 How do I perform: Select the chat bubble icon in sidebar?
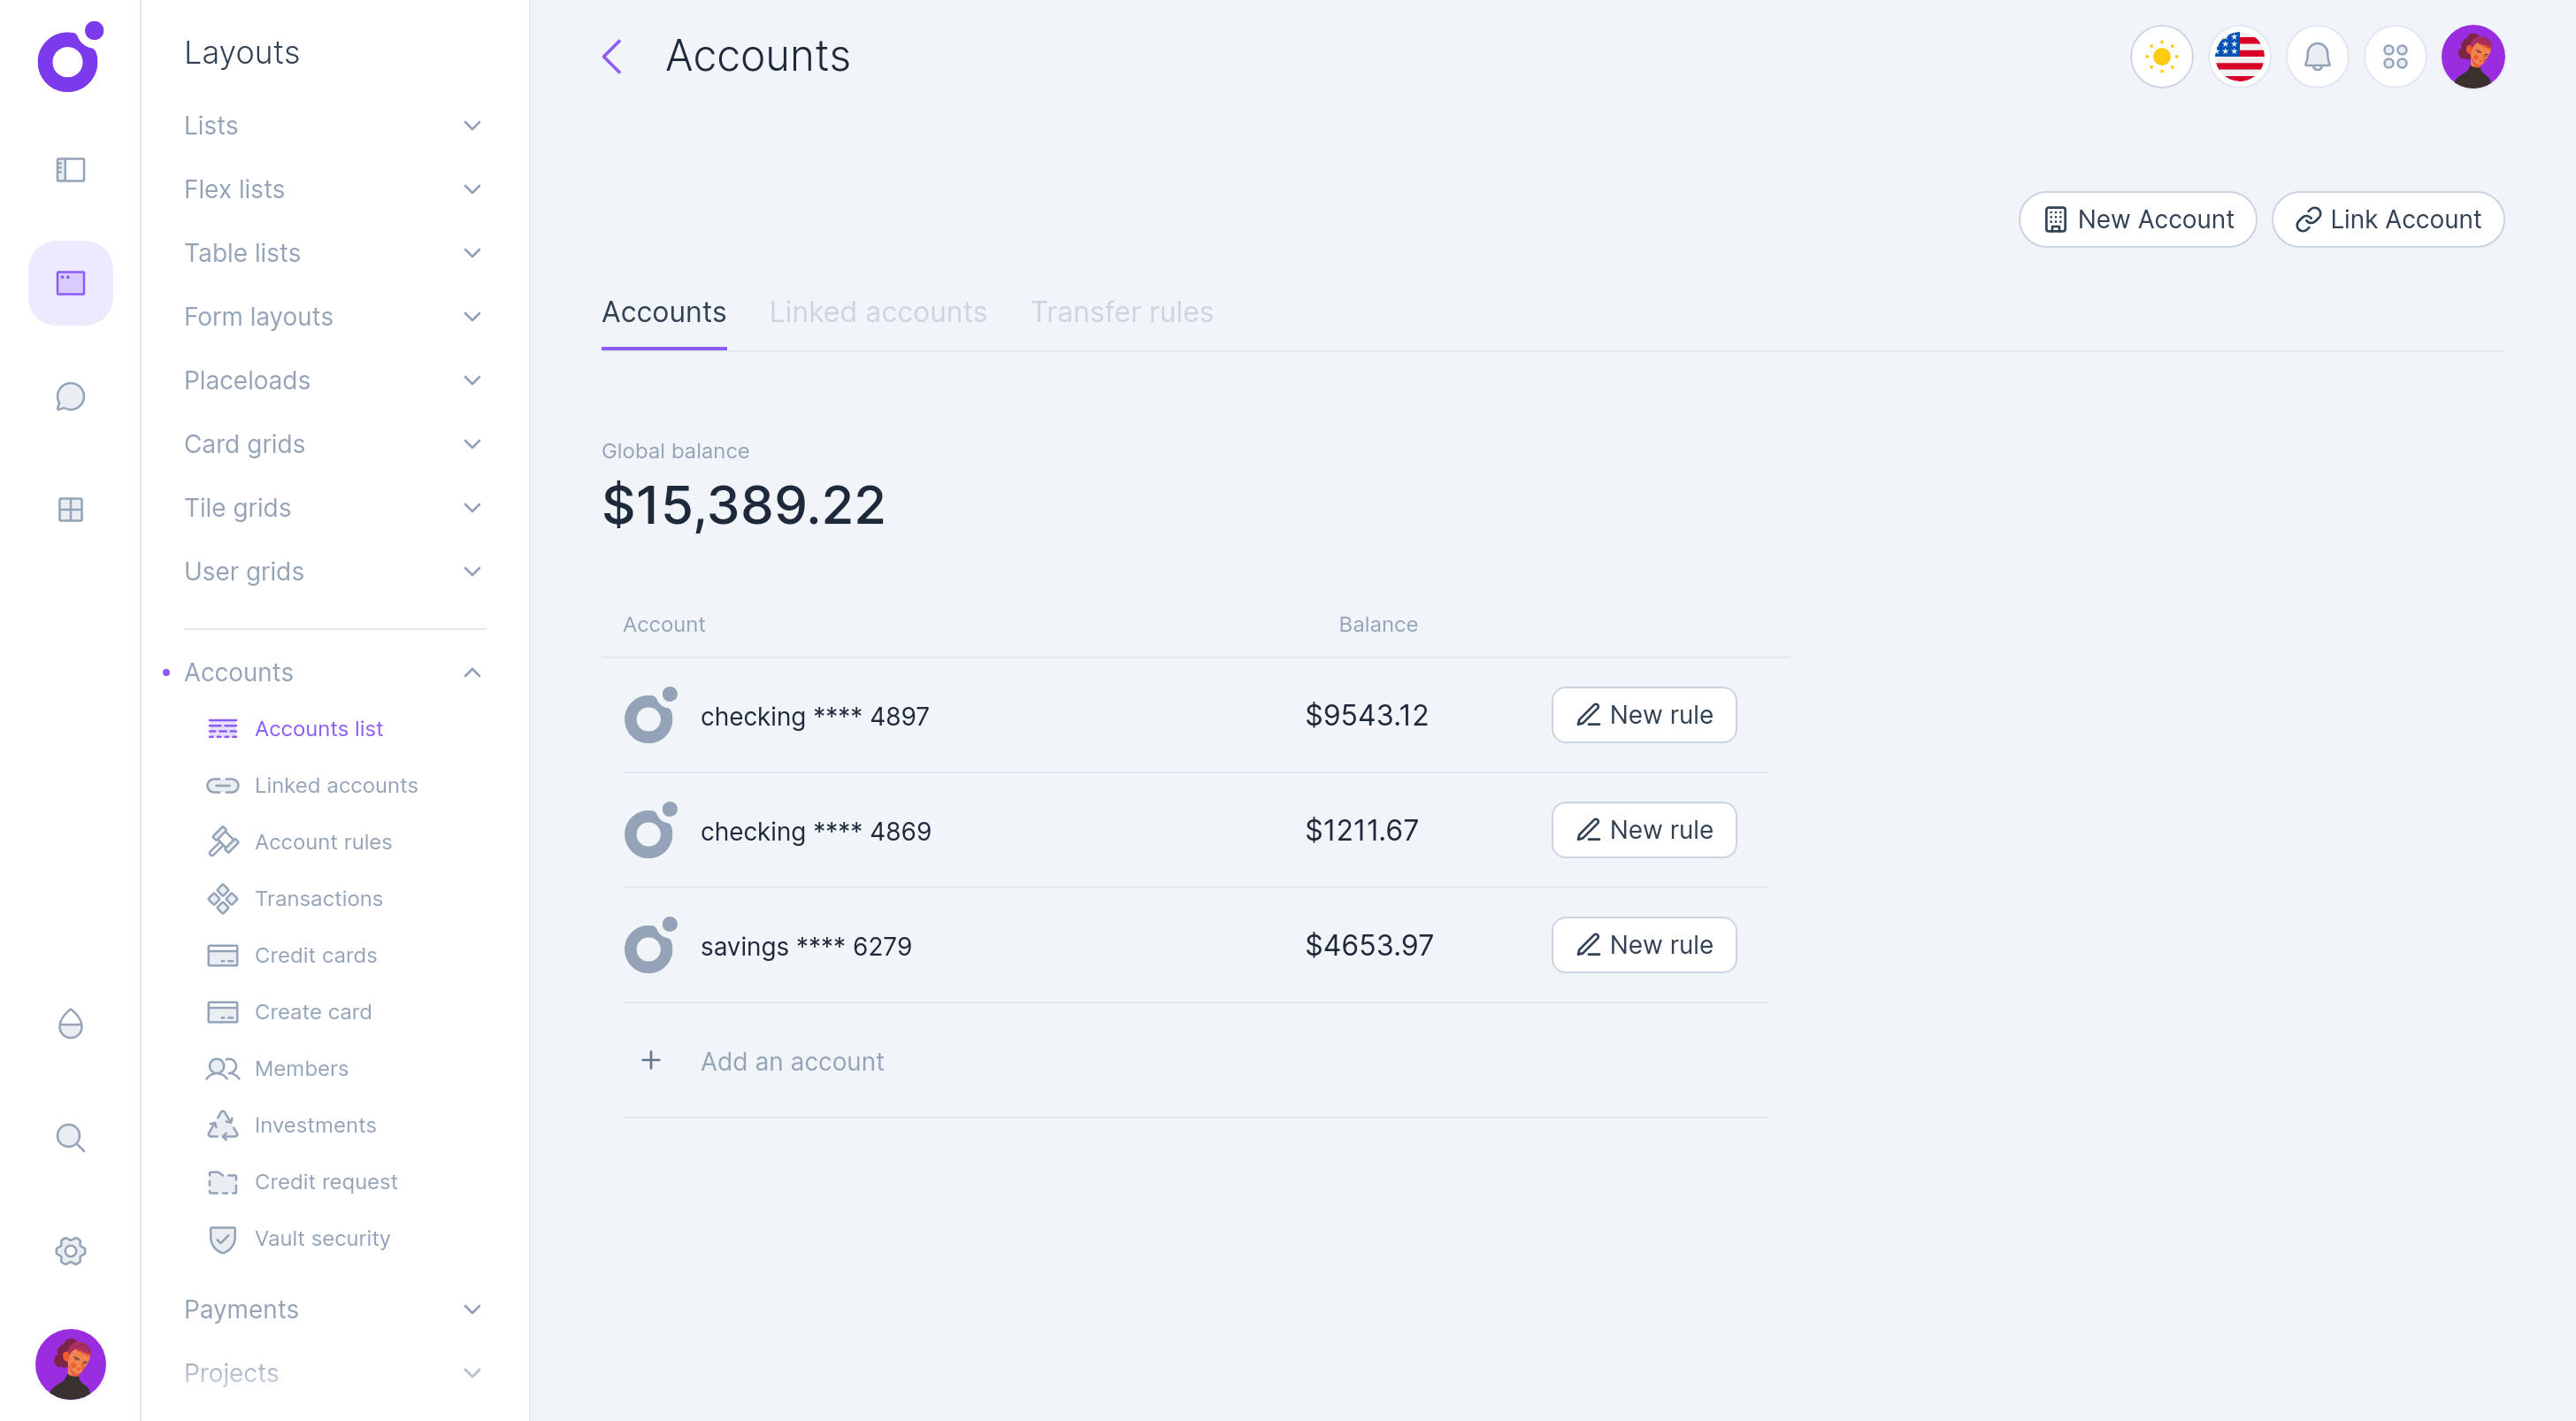70,396
